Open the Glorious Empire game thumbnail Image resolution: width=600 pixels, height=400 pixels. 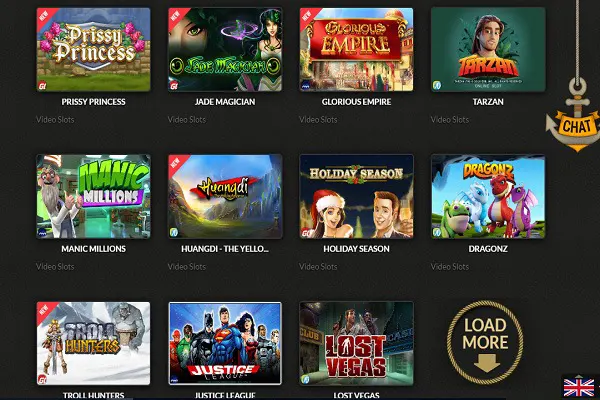pos(356,49)
